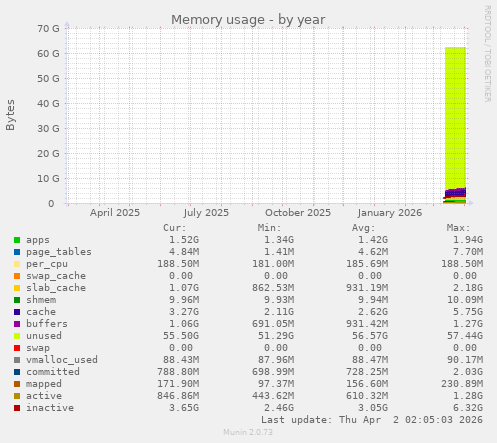Click the inactive max value 6.32G
This screenshot has height=443, width=497.
[x=468, y=408]
